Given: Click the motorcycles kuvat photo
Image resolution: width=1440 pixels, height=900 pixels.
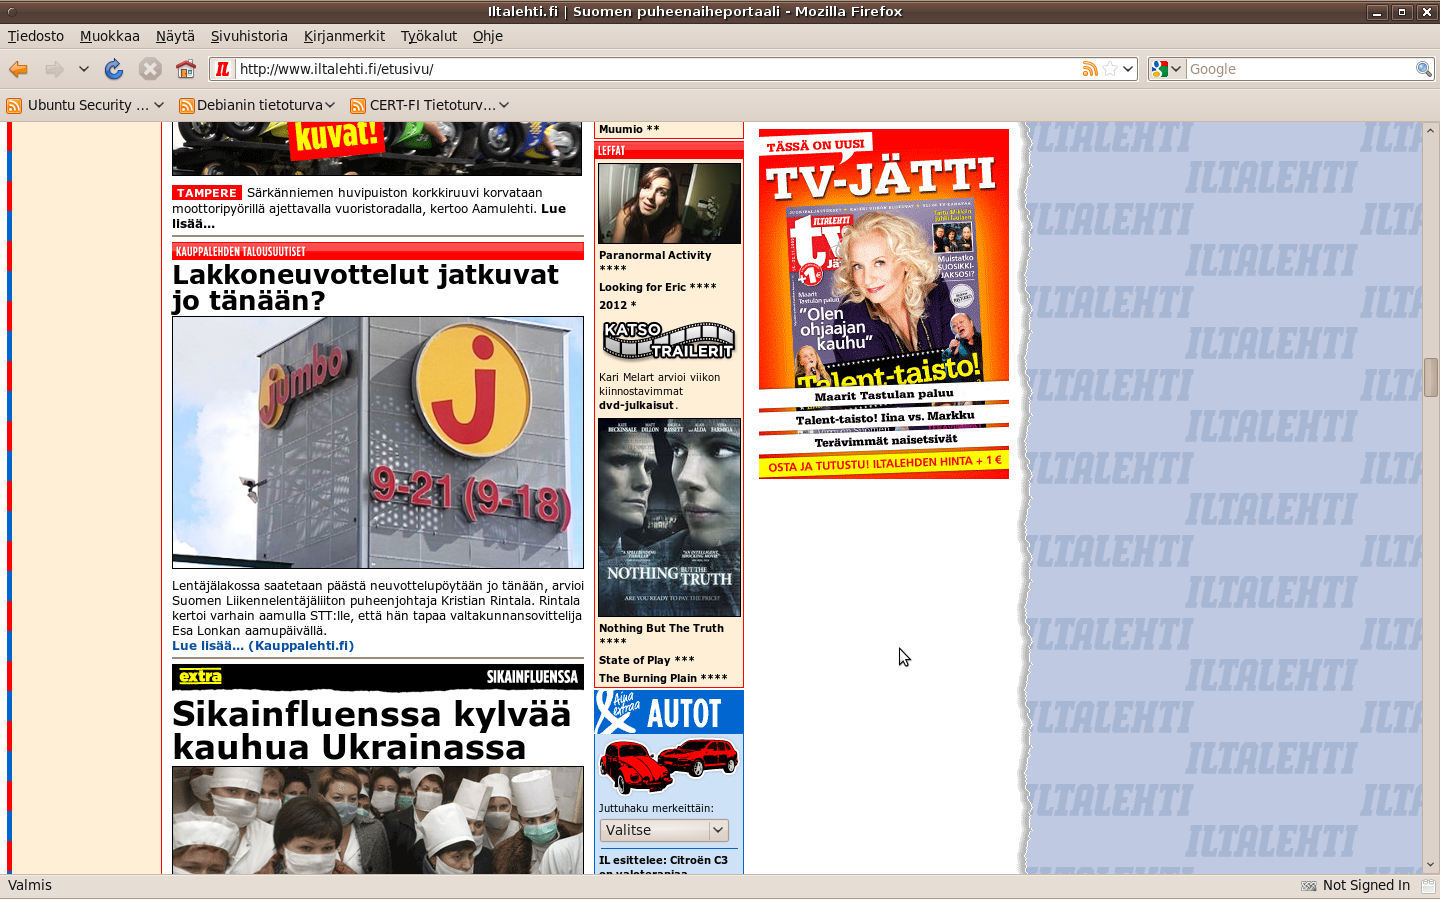Looking at the screenshot, I should [377, 148].
